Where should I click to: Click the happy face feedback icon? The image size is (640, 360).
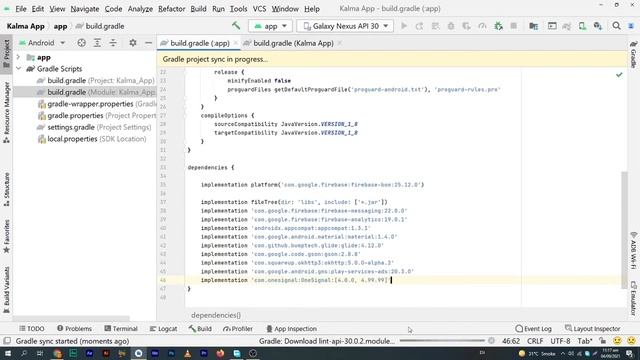[617, 341]
